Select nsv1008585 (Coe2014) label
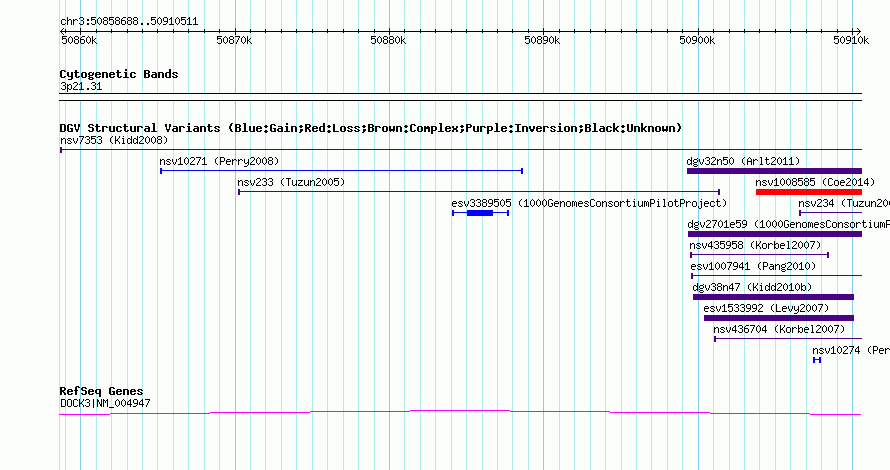 click(x=815, y=182)
